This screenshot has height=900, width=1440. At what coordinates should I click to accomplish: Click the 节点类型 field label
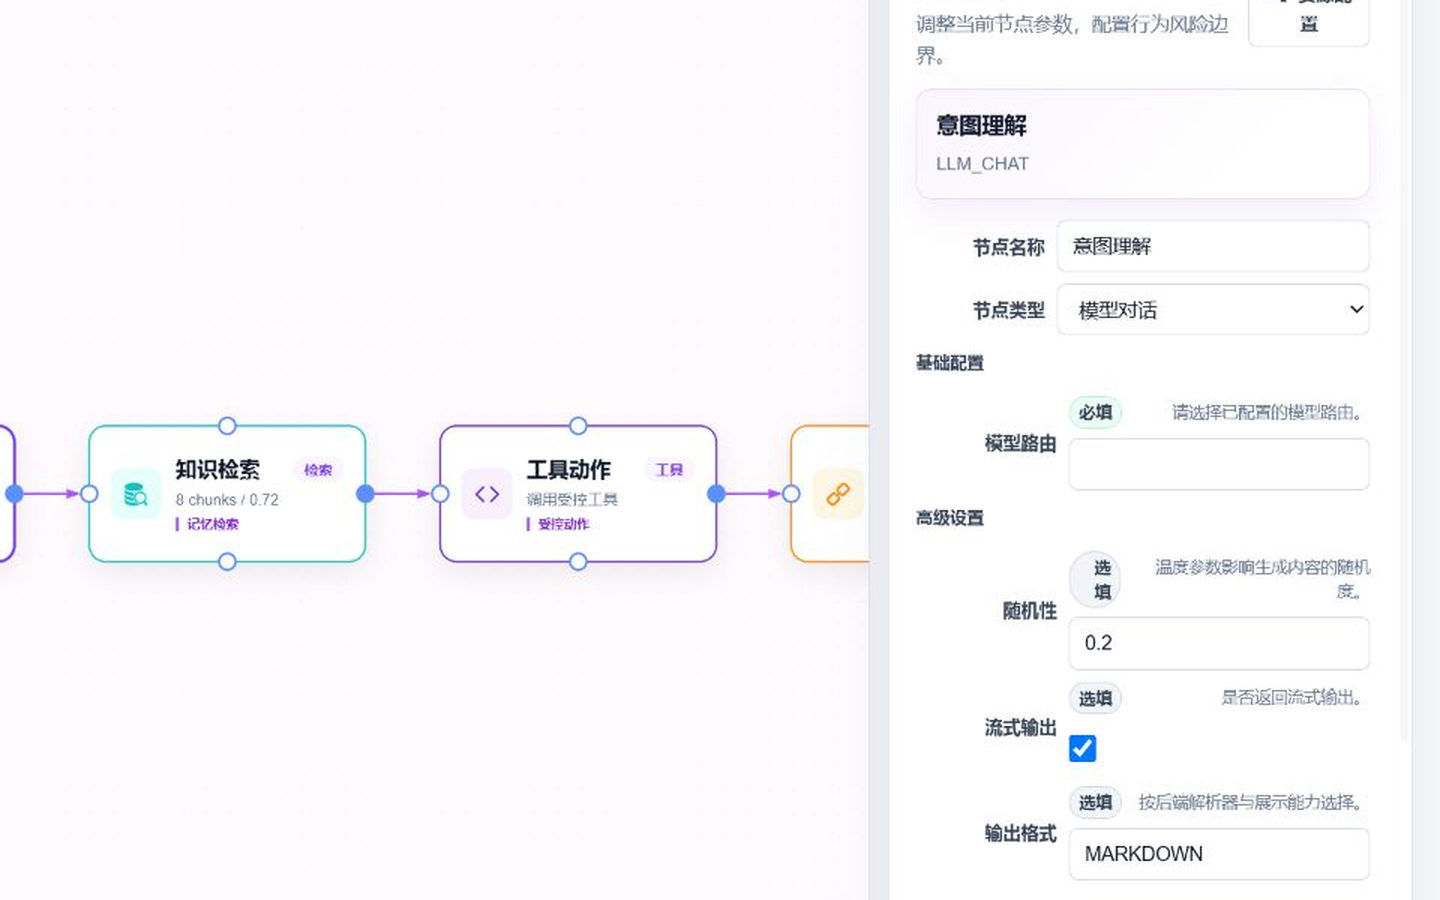coord(1008,311)
